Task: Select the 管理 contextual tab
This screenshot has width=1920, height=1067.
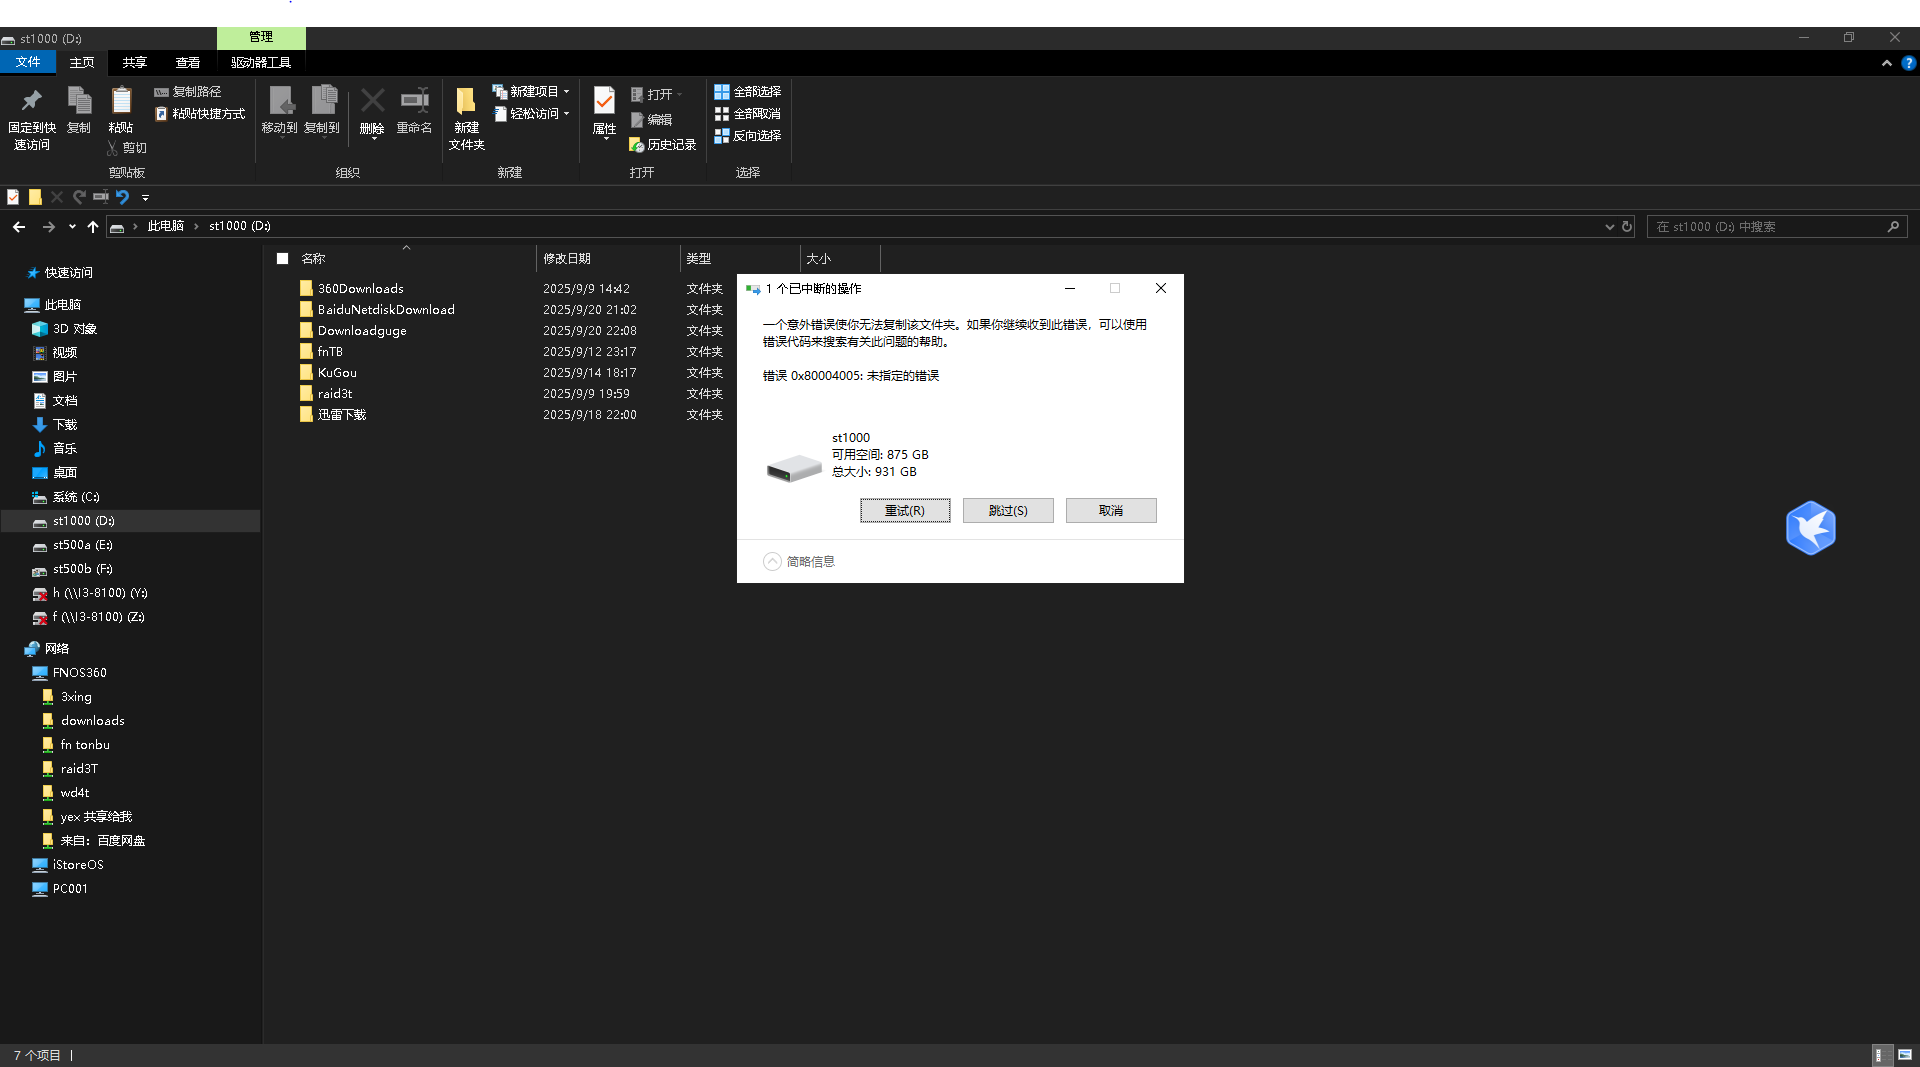Action: [x=261, y=37]
